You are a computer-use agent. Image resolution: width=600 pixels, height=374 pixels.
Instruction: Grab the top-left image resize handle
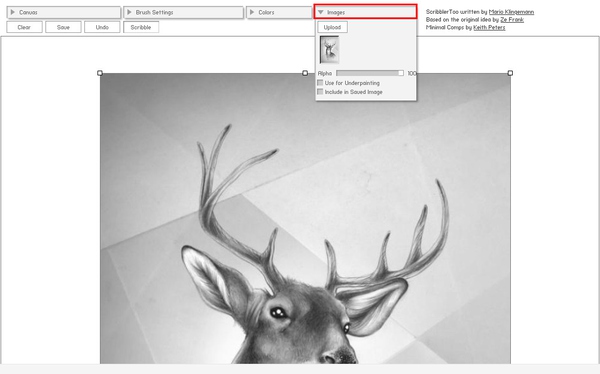coord(100,73)
